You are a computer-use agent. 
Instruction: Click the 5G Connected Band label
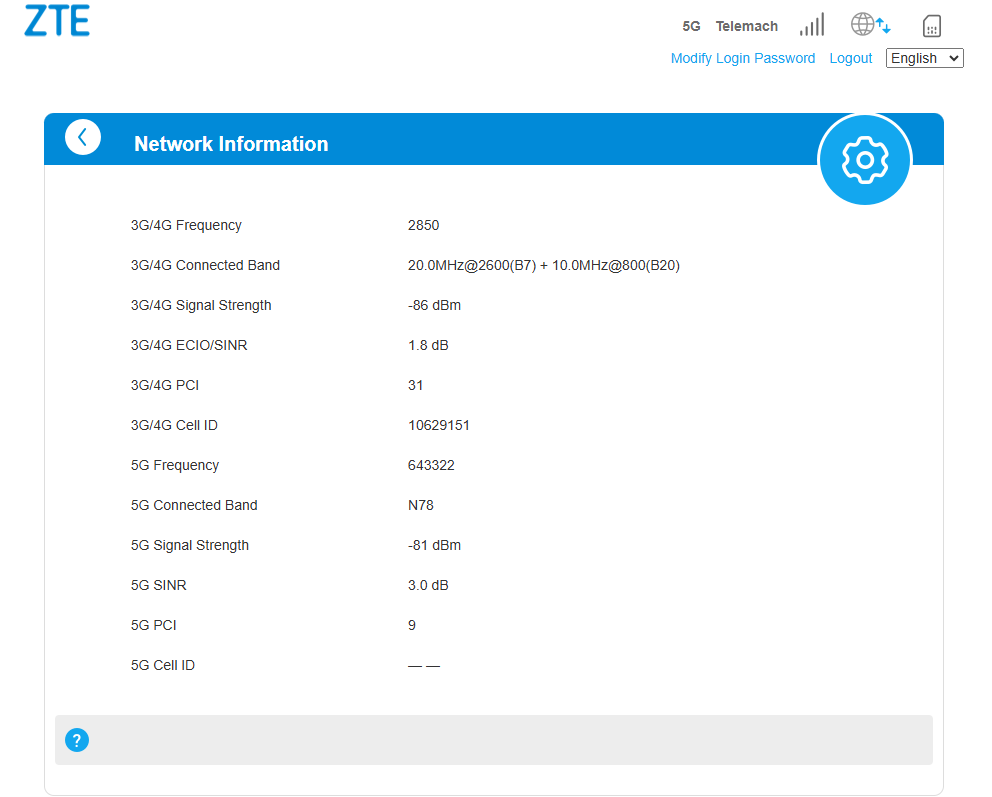[x=194, y=505]
